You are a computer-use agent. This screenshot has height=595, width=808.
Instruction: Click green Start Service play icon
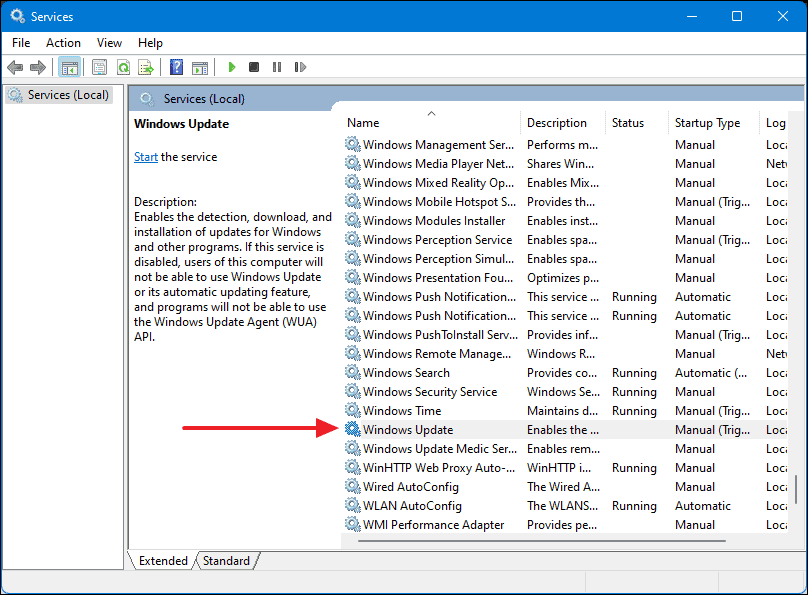pos(232,67)
